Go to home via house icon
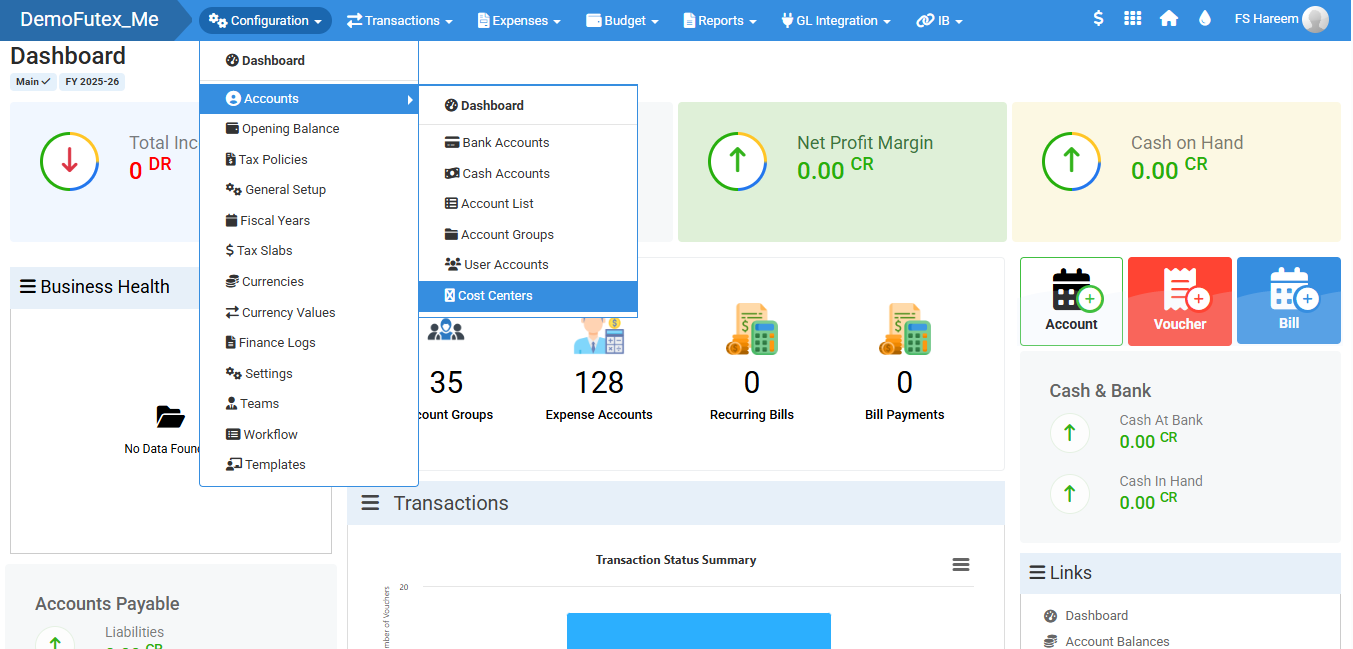Screen dimensions: 1353x649 (x=1168, y=19)
